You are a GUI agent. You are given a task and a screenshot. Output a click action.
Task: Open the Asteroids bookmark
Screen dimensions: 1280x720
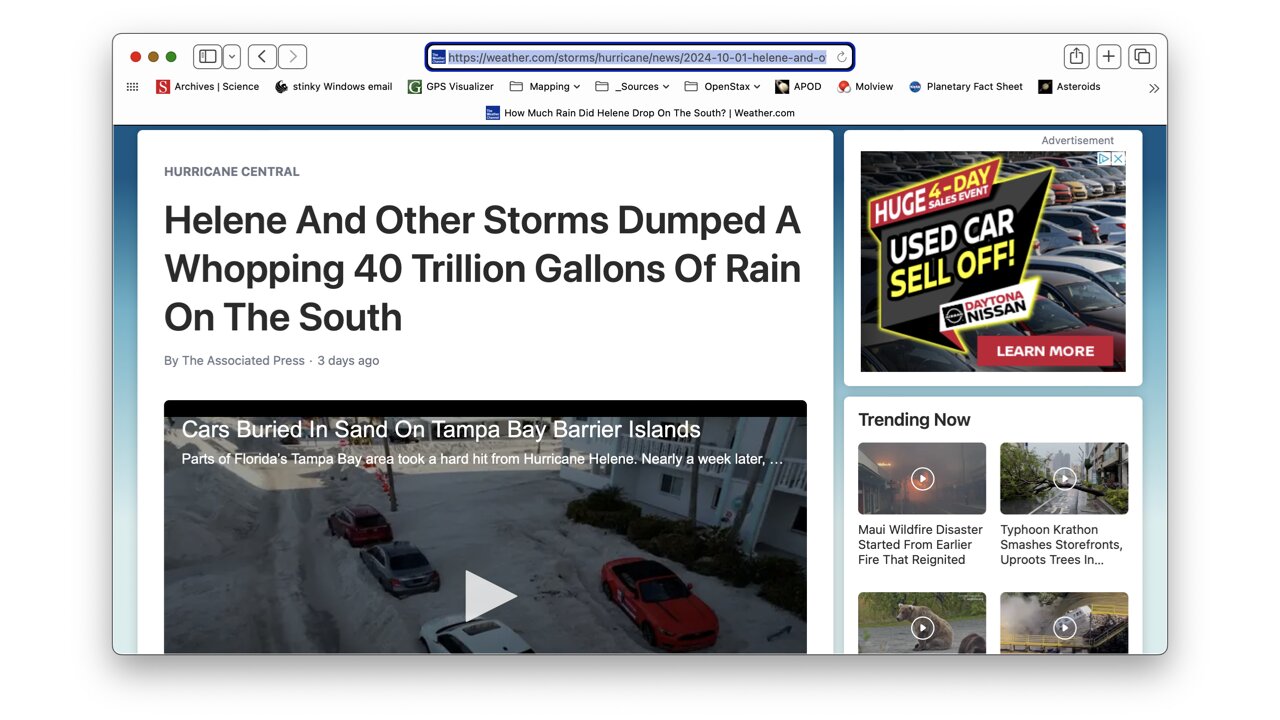1069,87
